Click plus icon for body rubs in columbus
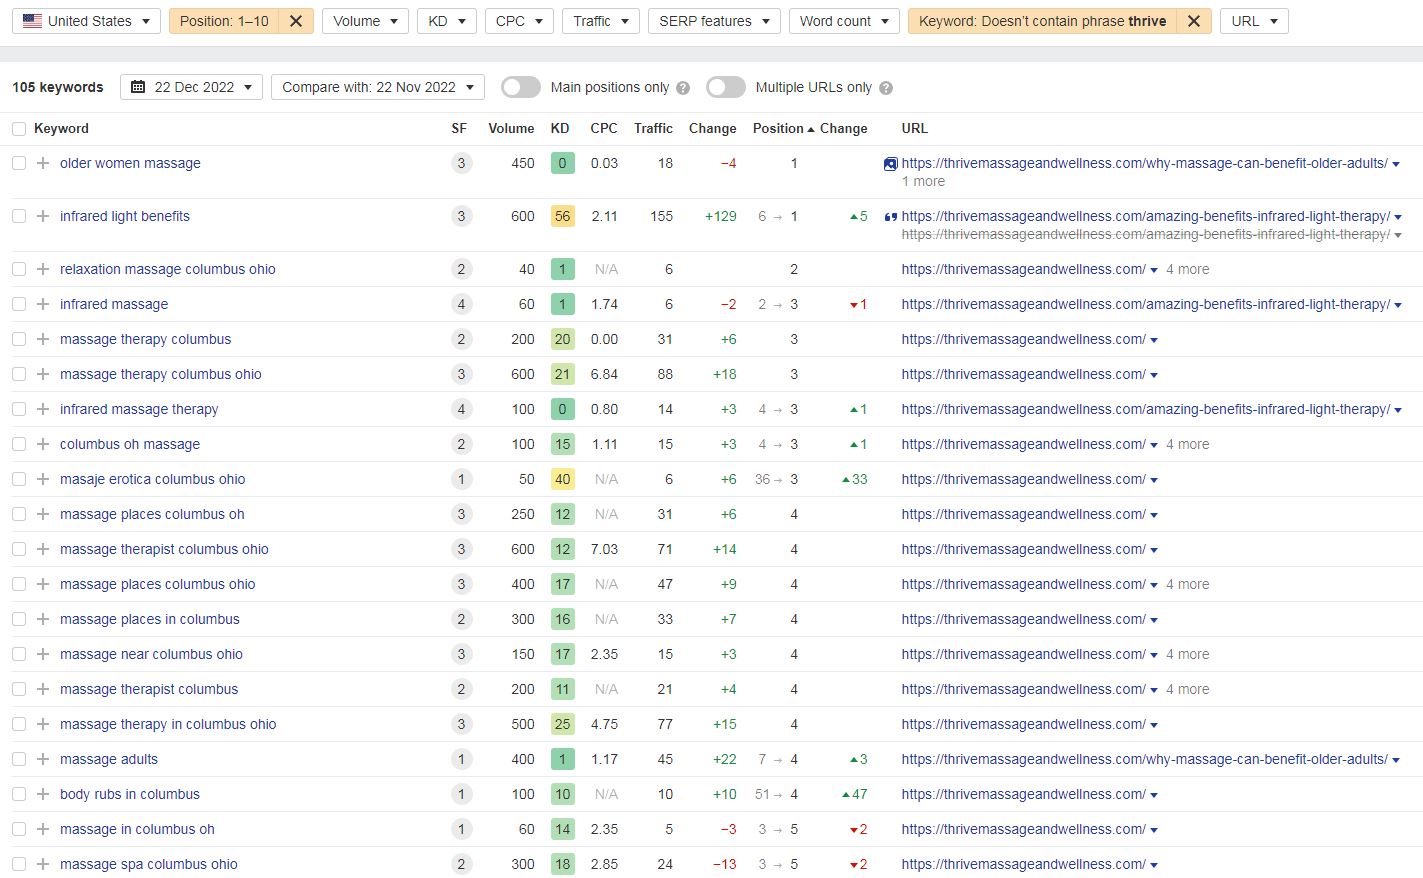The height and width of the screenshot is (878, 1423). tap(43, 794)
